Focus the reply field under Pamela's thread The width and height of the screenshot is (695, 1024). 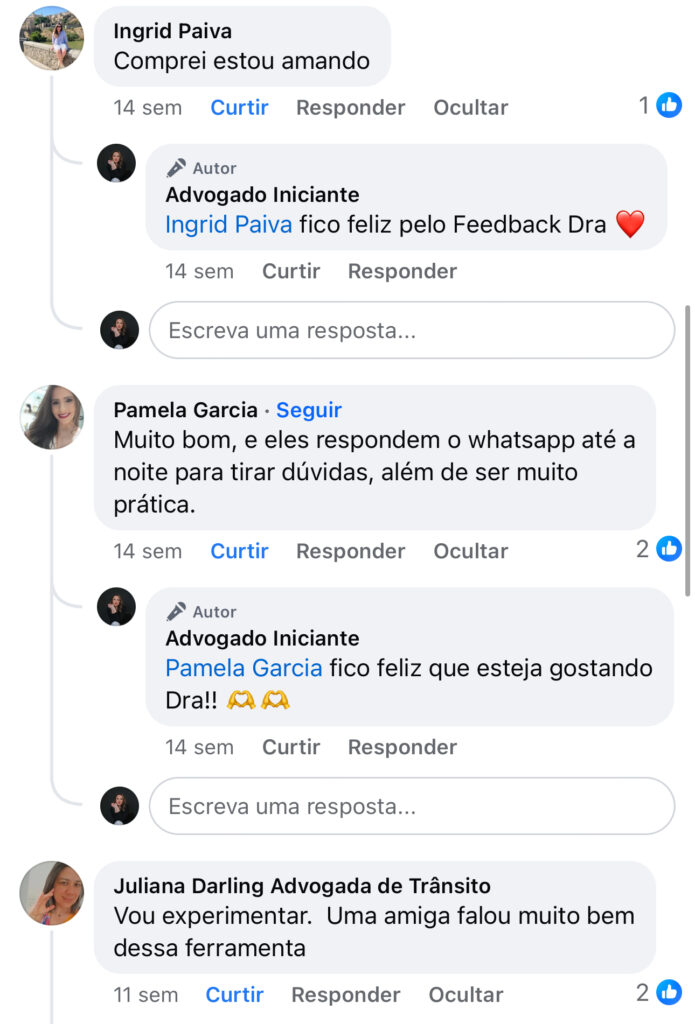411,806
